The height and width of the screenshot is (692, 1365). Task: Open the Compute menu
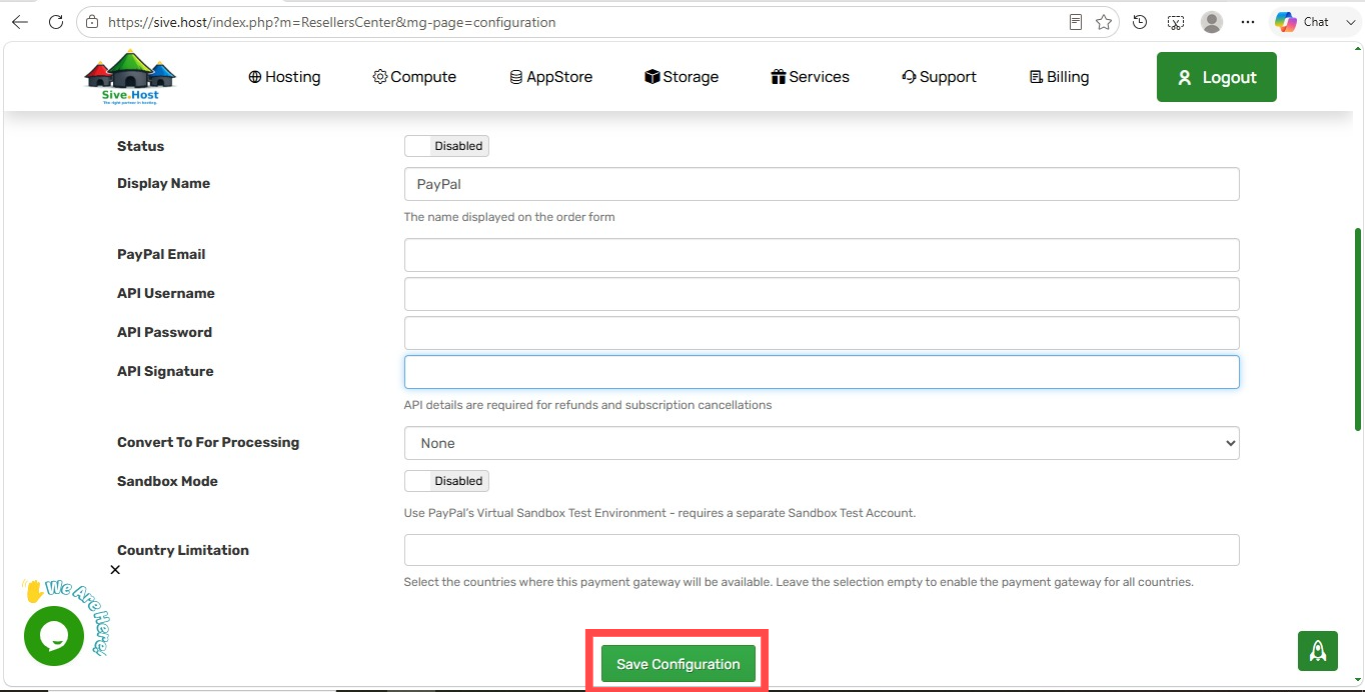[x=414, y=77]
